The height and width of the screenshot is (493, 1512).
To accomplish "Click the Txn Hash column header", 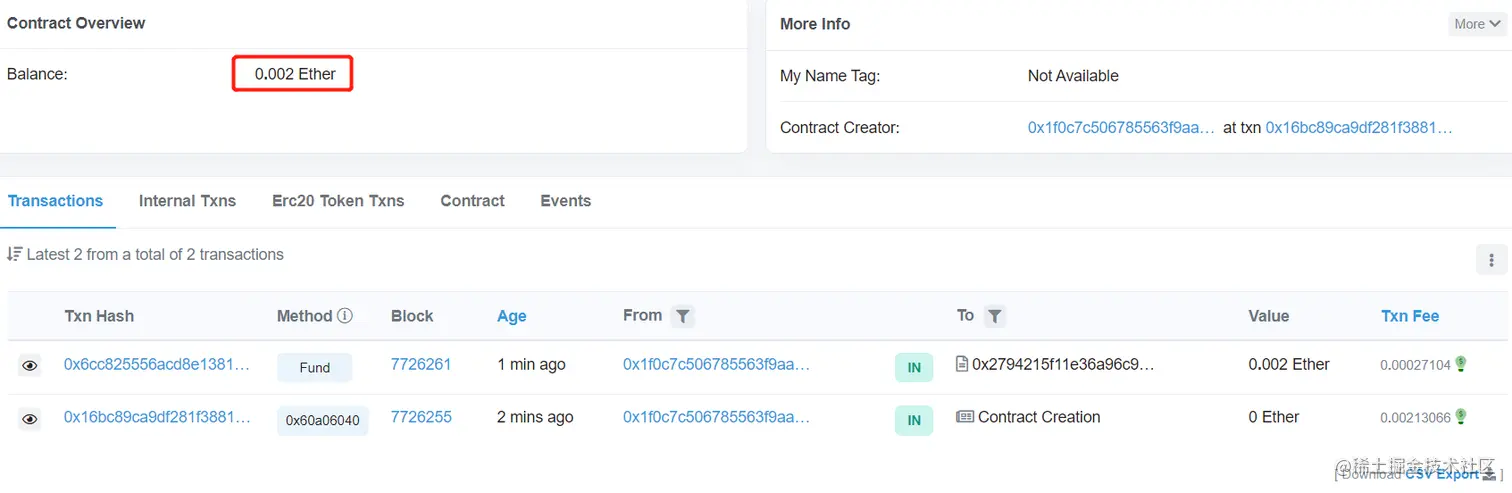I will [x=99, y=316].
